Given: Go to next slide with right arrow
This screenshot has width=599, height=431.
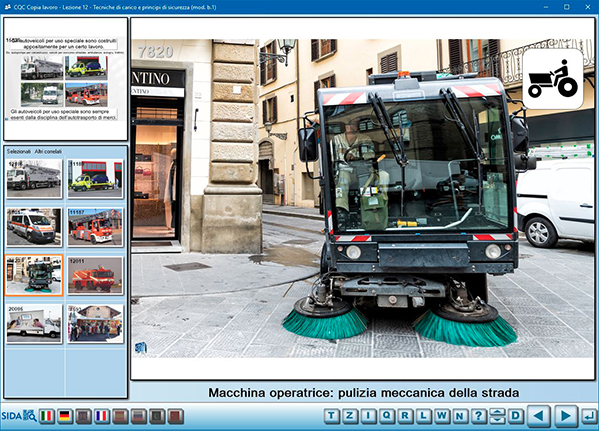Looking at the screenshot, I should point(566,416).
